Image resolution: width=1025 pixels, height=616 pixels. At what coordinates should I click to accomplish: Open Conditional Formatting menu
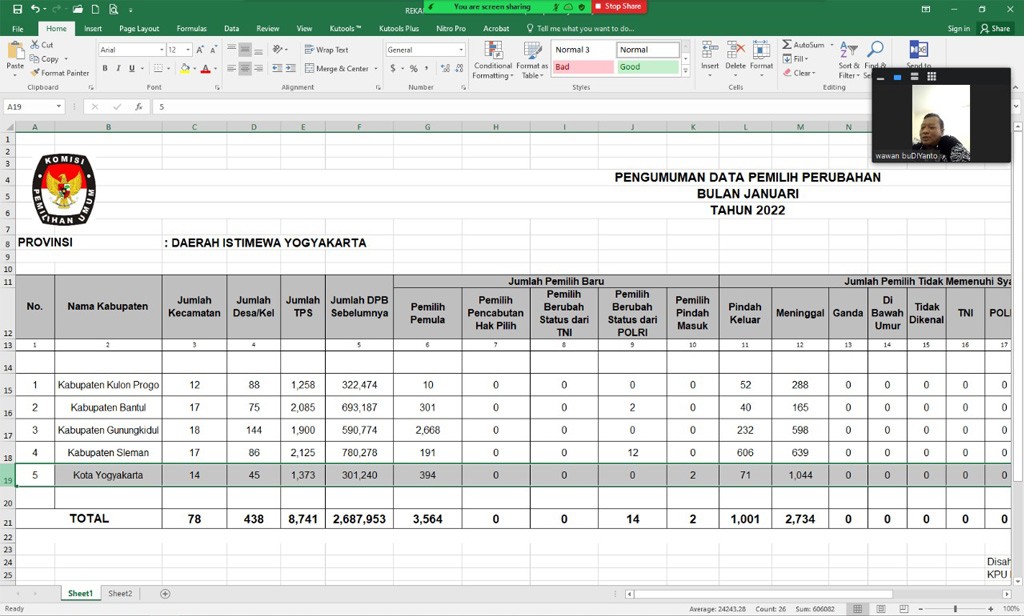tap(492, 58)
